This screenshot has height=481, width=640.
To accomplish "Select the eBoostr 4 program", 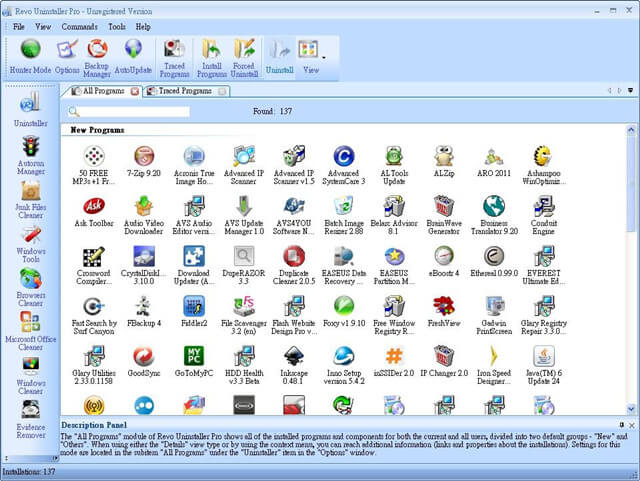I will coord(444,261).
